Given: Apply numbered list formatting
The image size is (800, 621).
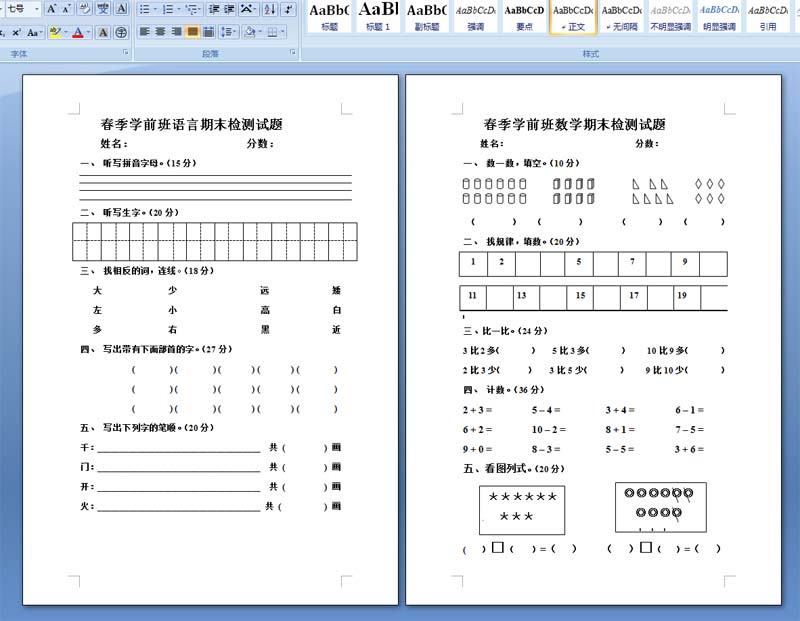Looking at the screenshot, I should coord(168,9).
